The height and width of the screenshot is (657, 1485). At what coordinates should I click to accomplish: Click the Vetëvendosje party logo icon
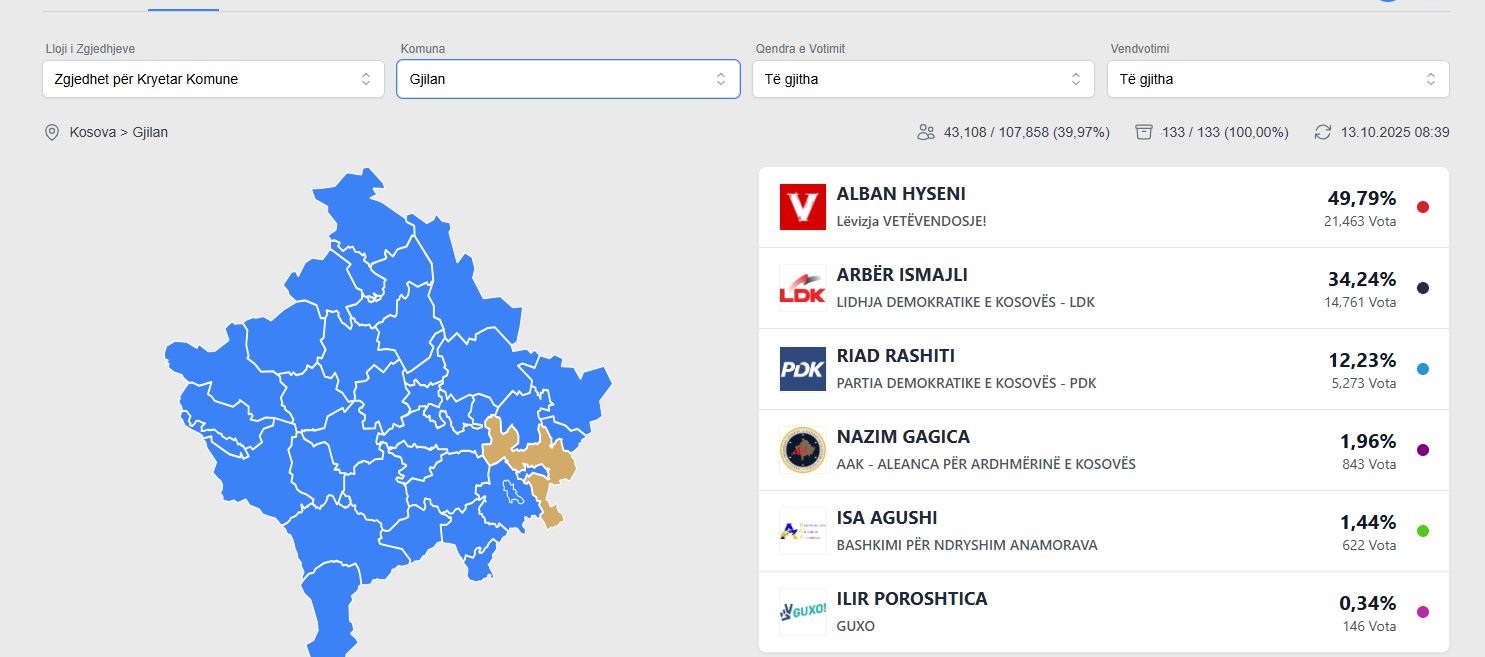802,207
